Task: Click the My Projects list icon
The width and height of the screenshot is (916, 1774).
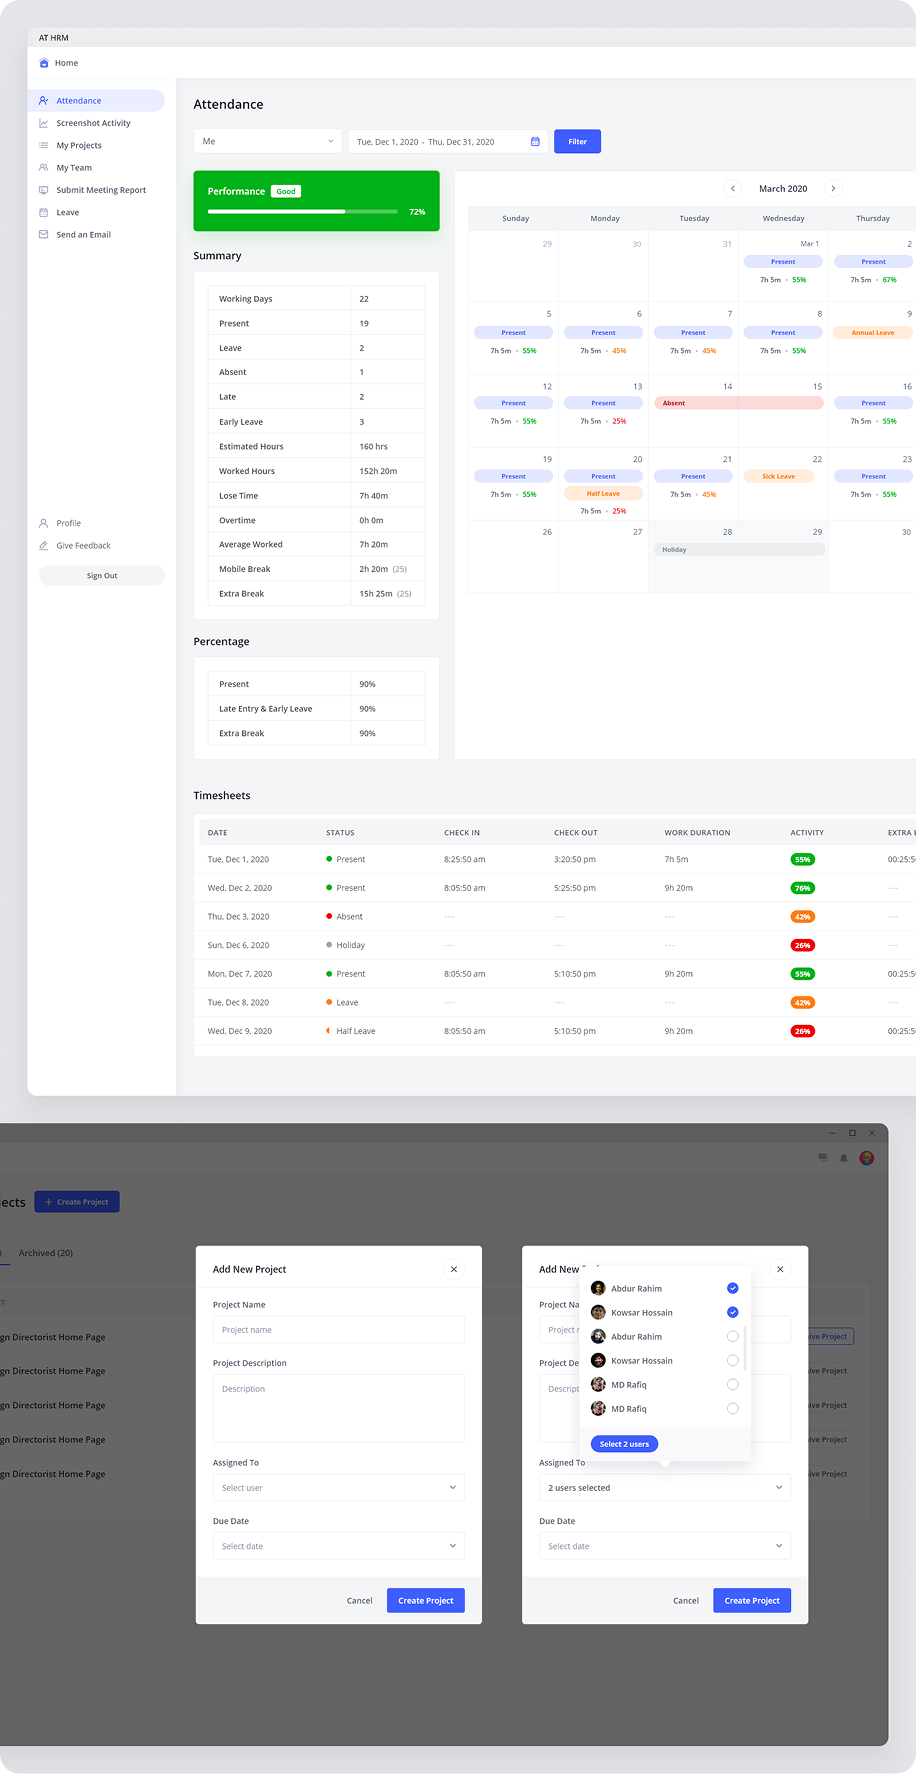Action: tap(44, 145)
